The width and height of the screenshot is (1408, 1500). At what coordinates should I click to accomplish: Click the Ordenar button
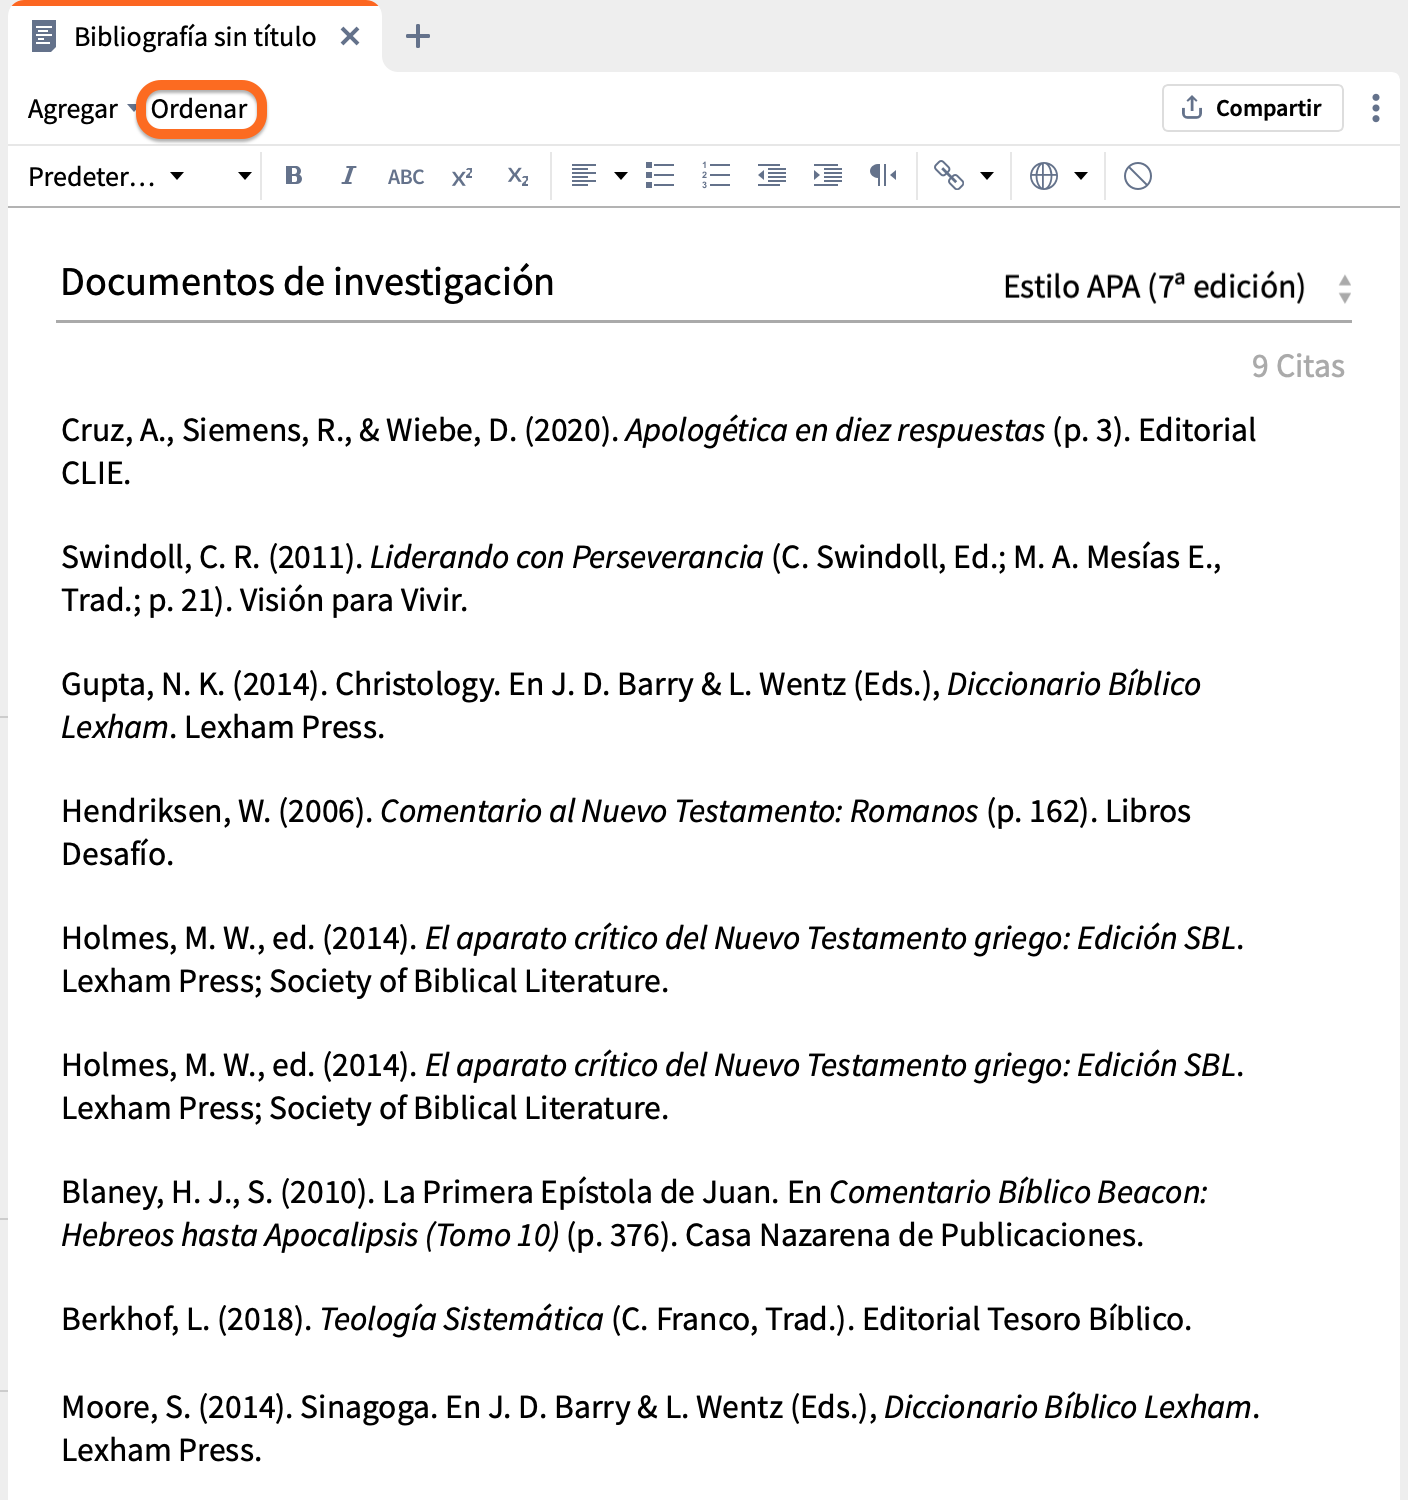coord(198,108)
